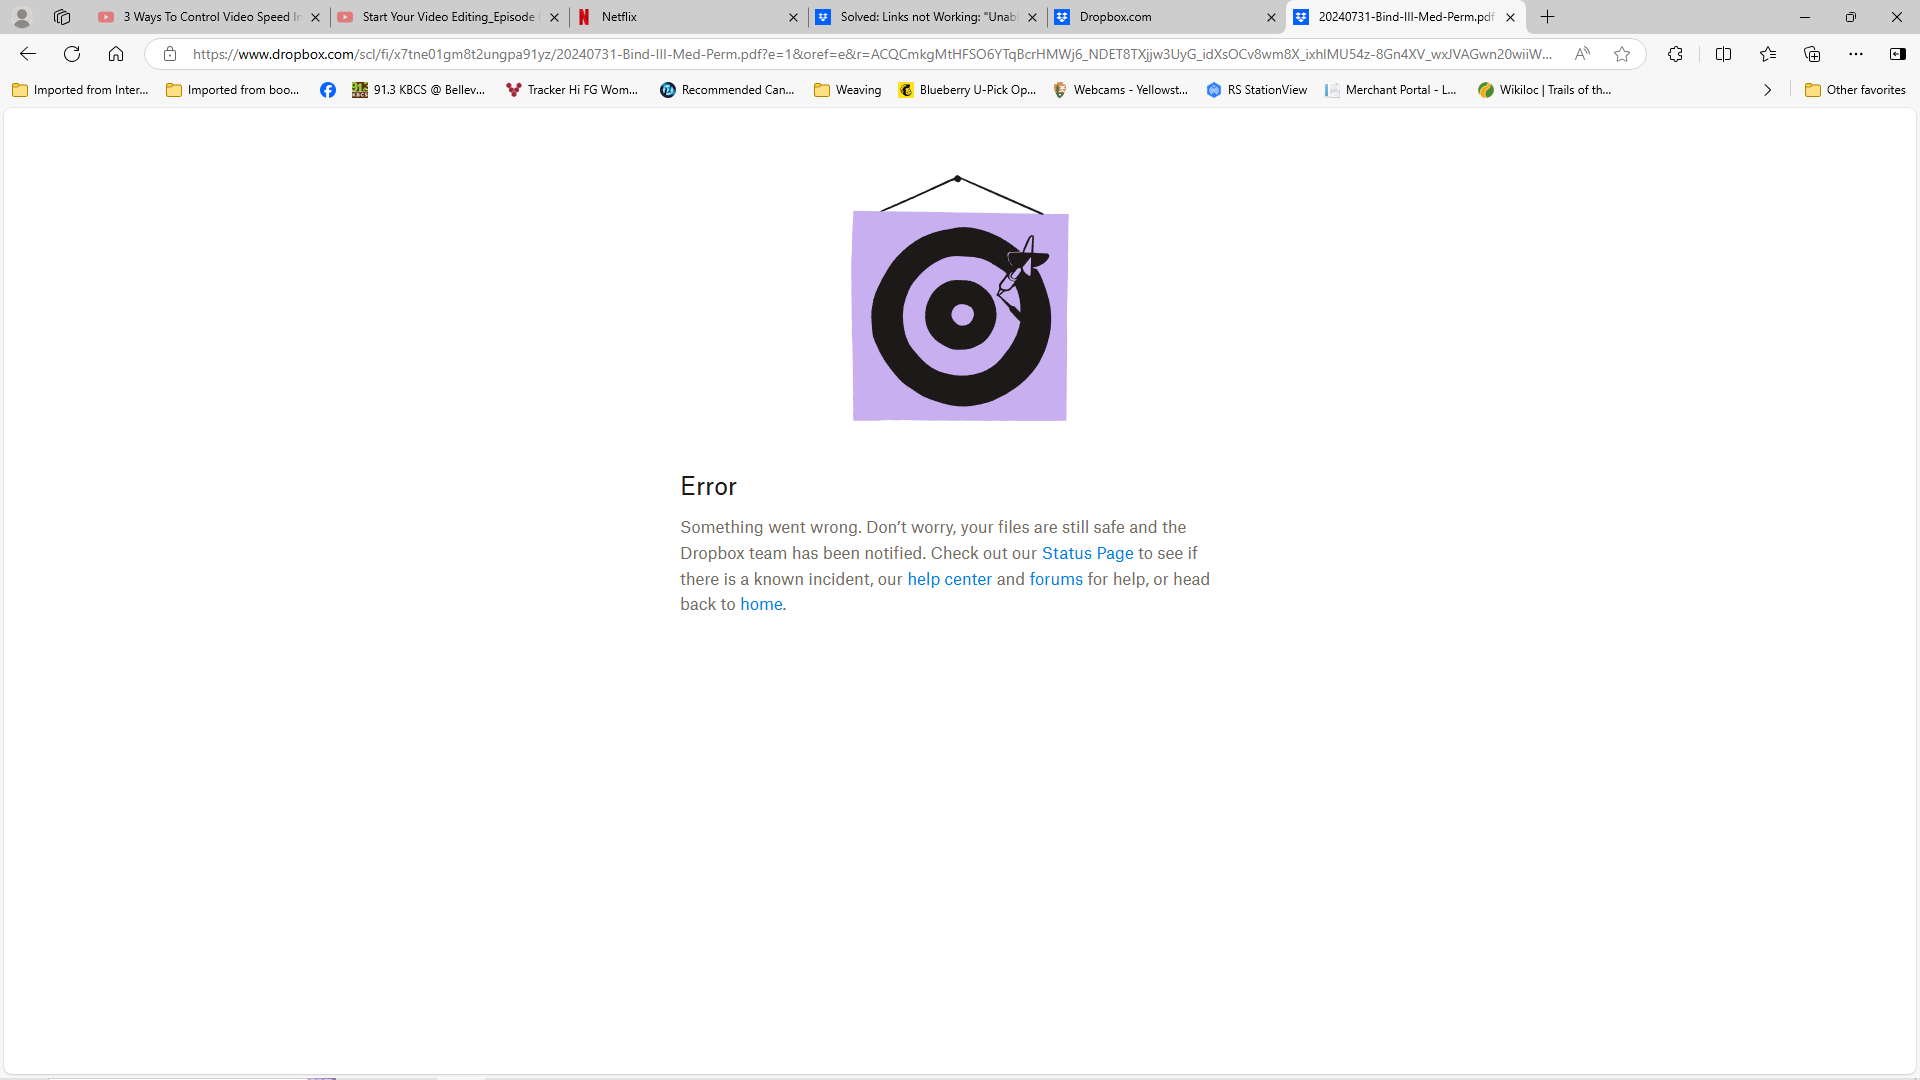Click the Back navigation arrow
Viewport: 1920px width, 1080px height.
(x=26, y=54)
